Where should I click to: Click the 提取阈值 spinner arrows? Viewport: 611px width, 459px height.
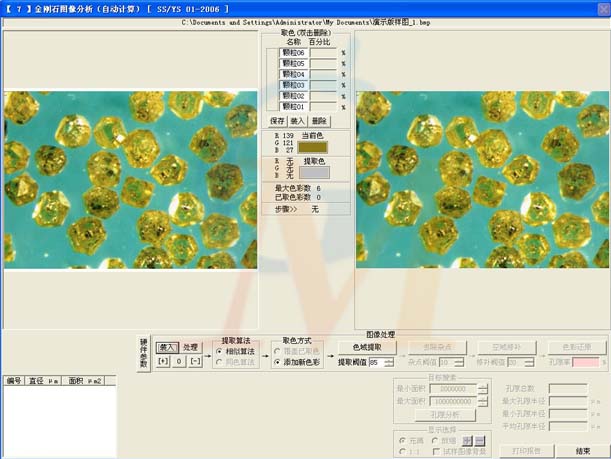[x=388, y=362]
